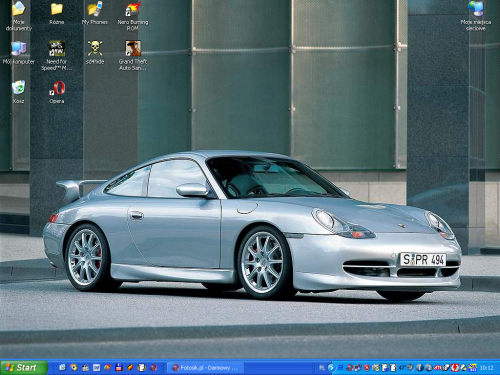This screenshot has height=375, width=500.
Task: Open Moje miejsca sieciowe network icon
Action: click(476, 16)
